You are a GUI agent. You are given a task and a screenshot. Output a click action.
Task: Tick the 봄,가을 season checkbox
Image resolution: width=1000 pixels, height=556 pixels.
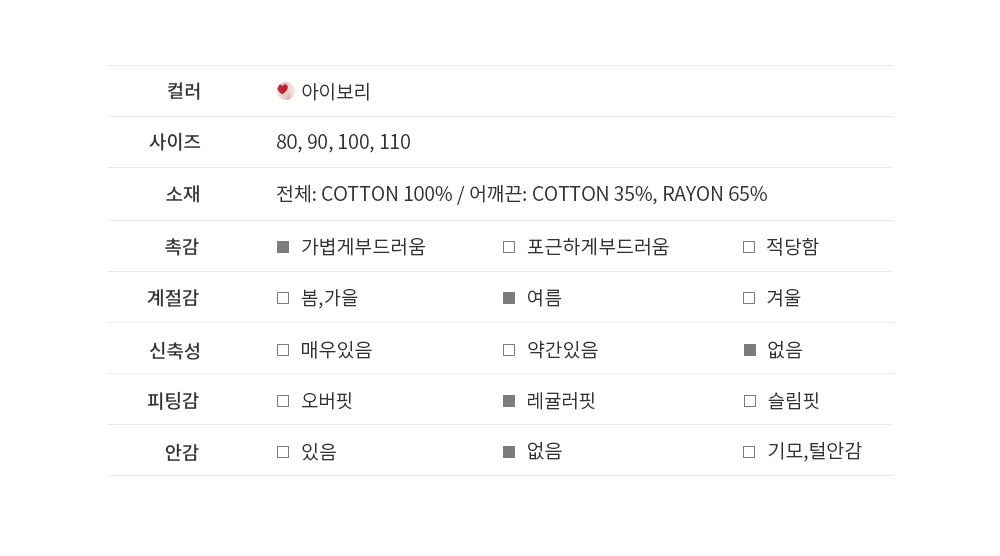tap(283, 298)
